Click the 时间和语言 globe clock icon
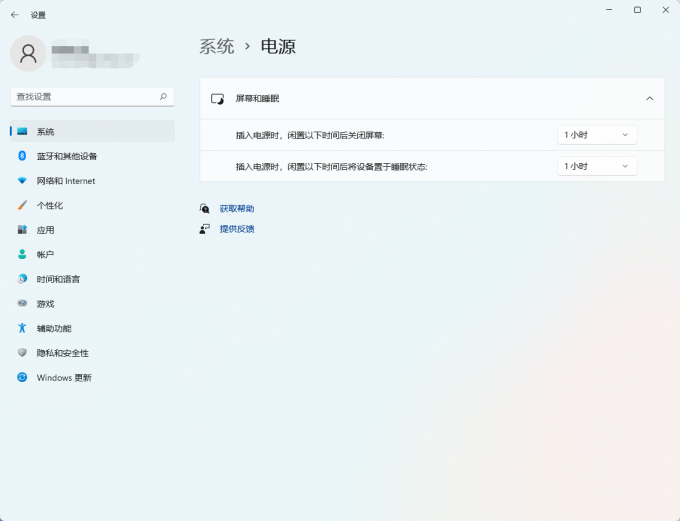This screenshot has height=521, width=680. 22,279
